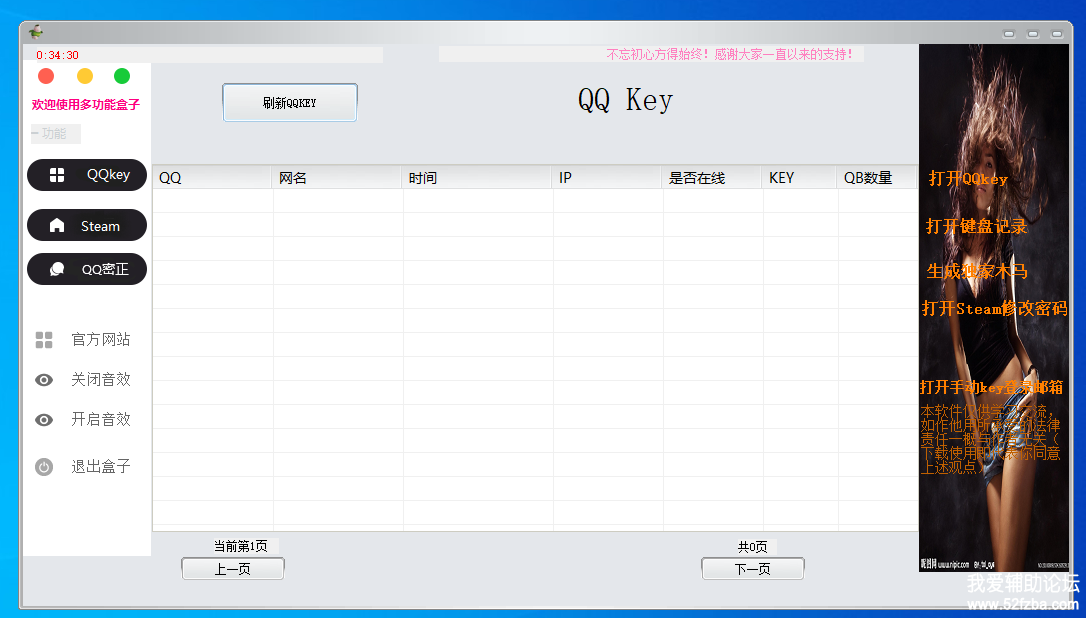Click the 是否在线 column header
Screen dimensions: 1086x618
pyautogui.click(x=711, y=177)
